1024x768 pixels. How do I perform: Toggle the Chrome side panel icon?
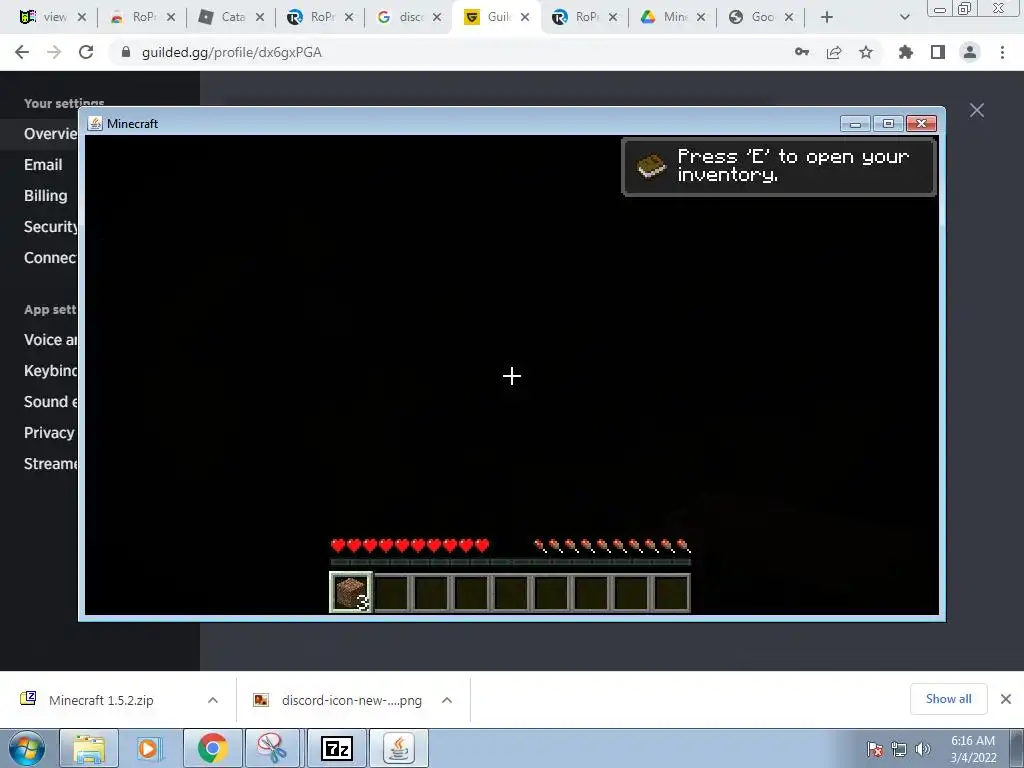pyautogui.click(x=938, y=52)
